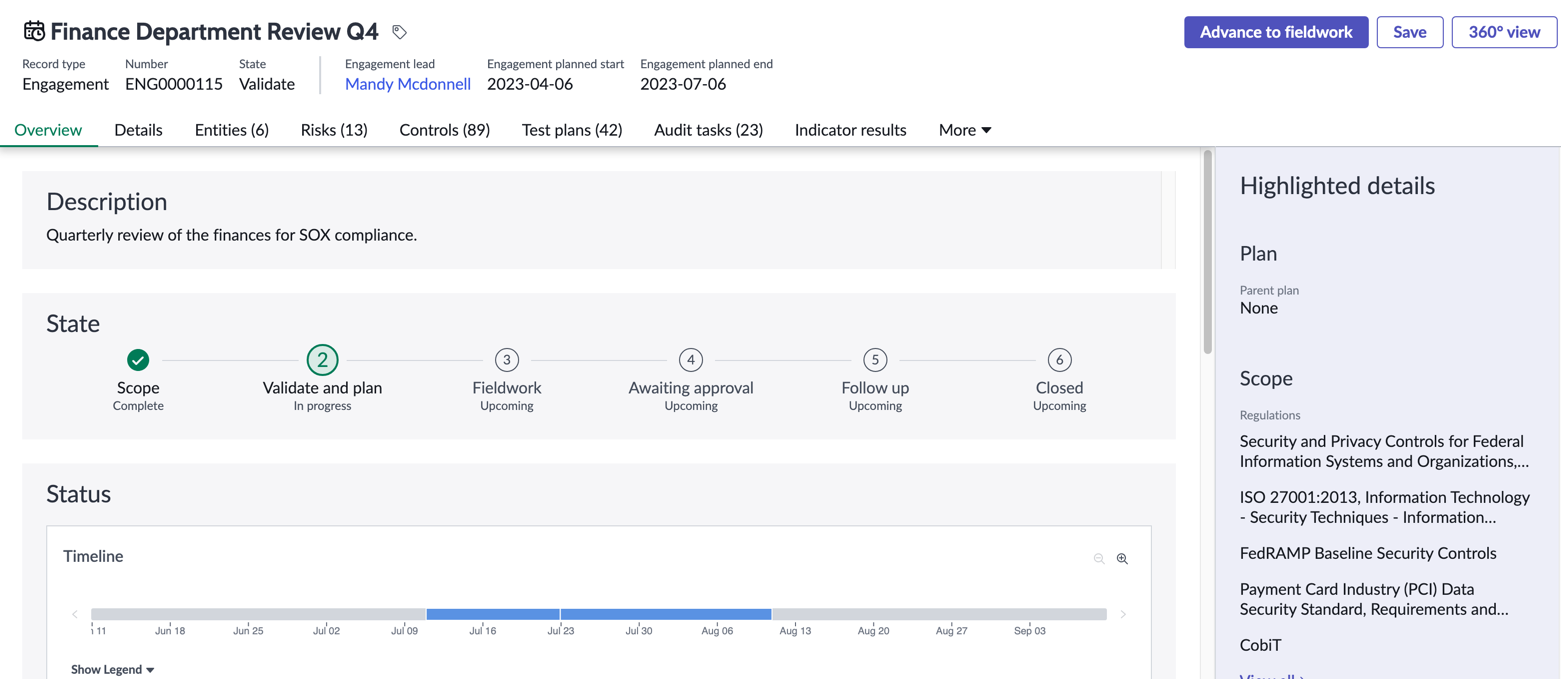Open the Test plans (42) tab

click(572, 130)
